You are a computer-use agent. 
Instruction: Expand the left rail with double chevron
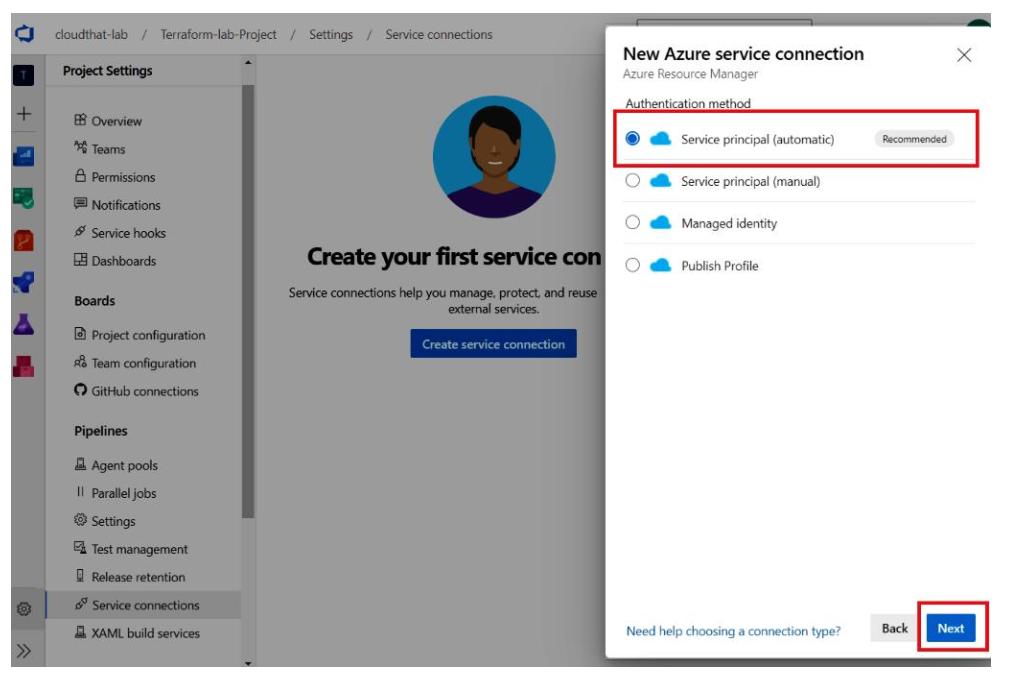click(24, 650)
